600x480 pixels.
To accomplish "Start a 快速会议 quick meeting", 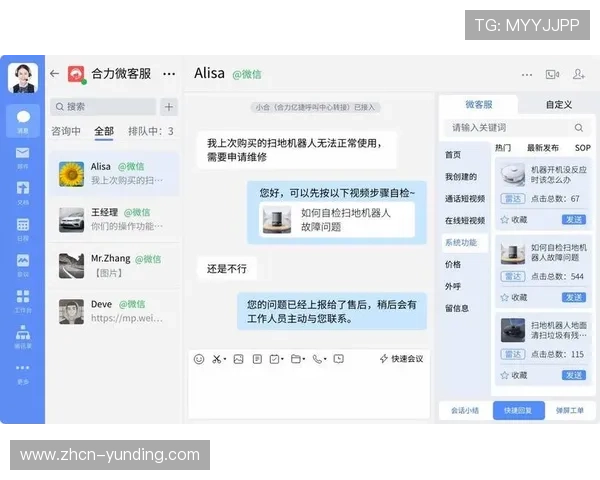I will point(401,359).
